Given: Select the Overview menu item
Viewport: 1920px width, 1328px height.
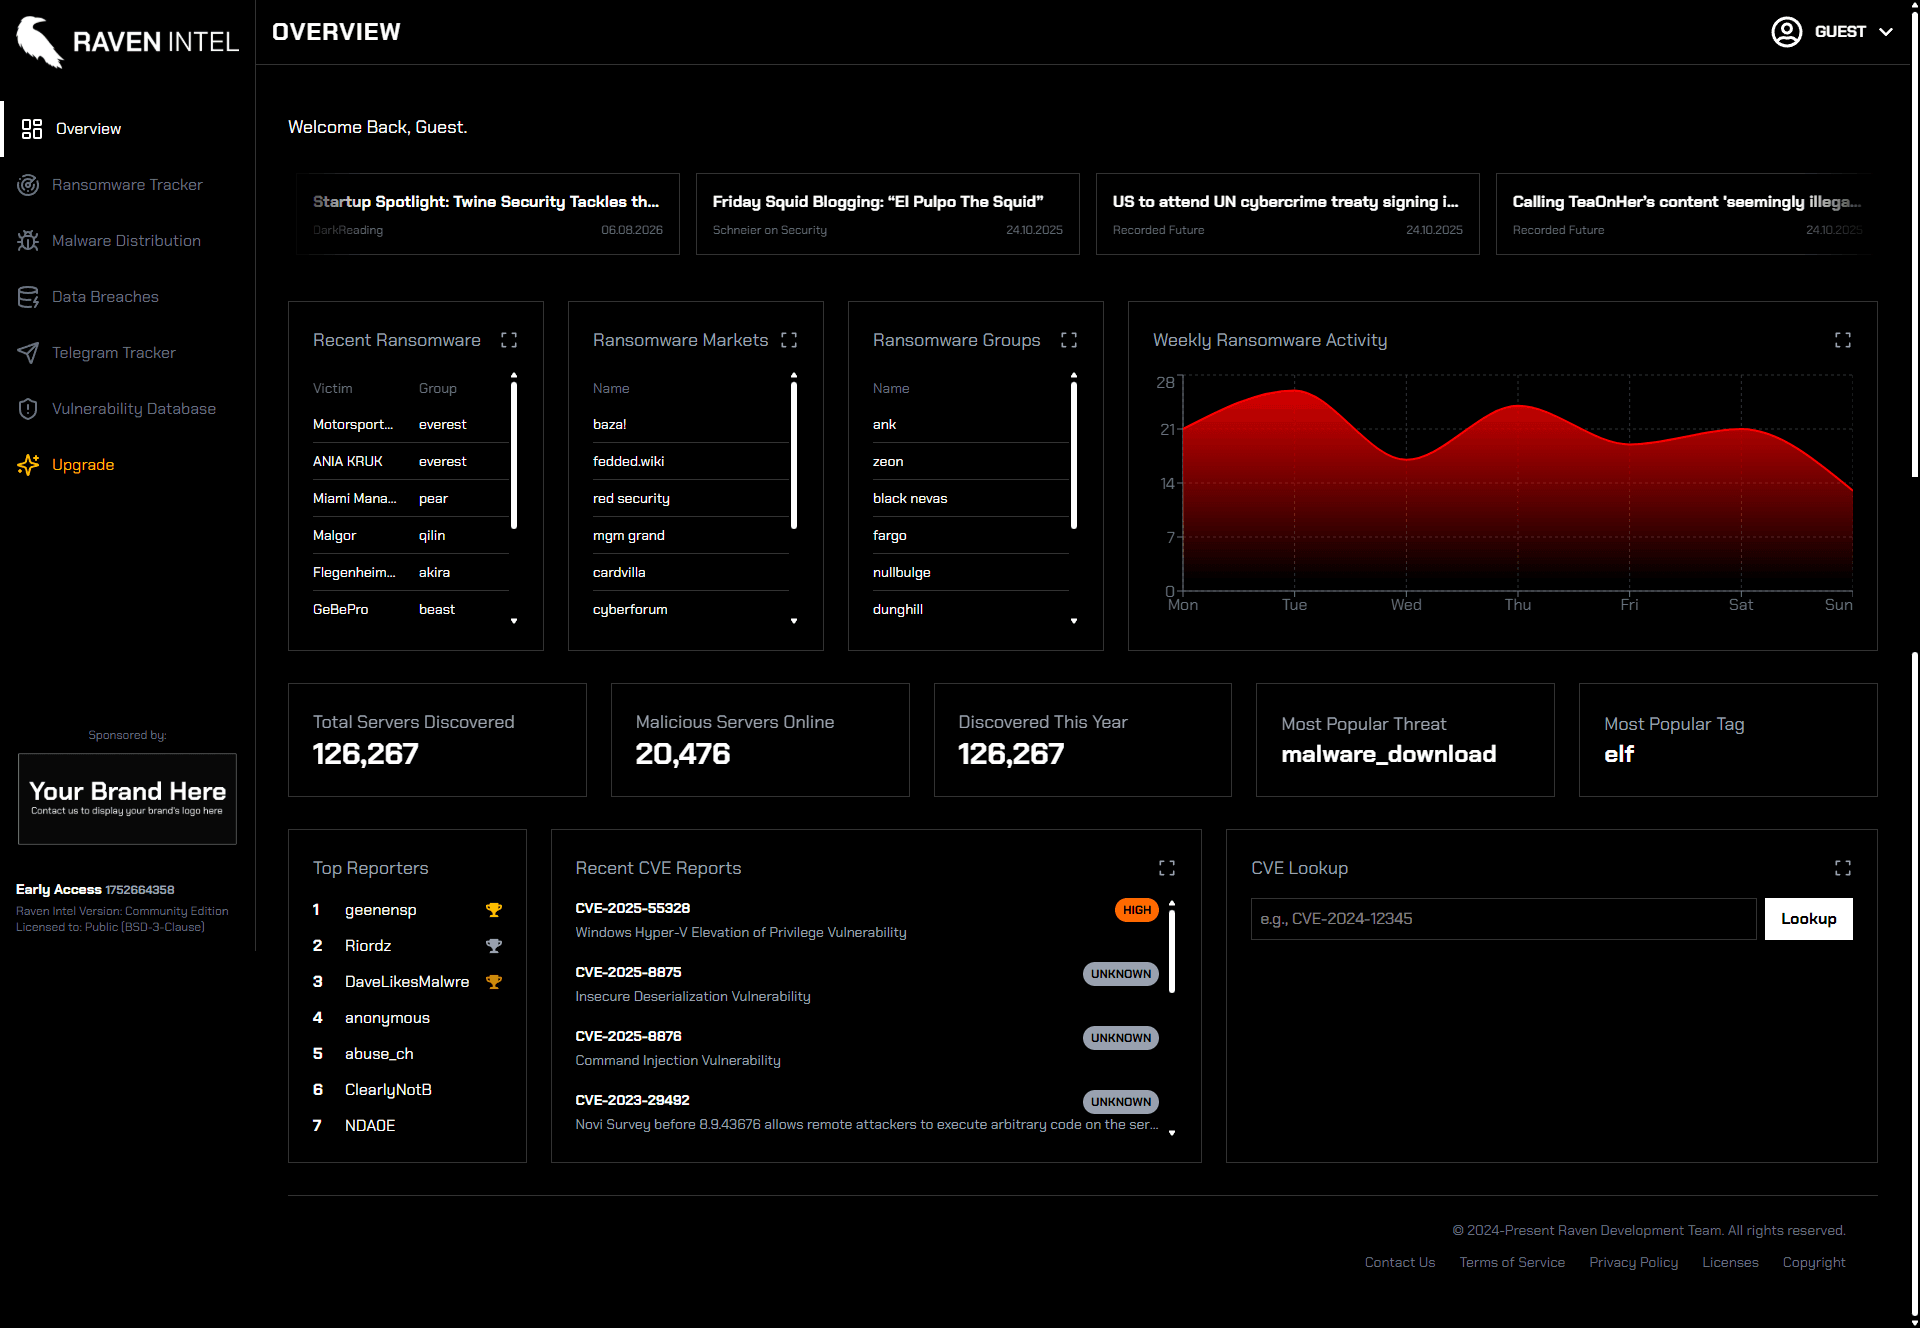Looking at the screenshot, I should (88, 129).
